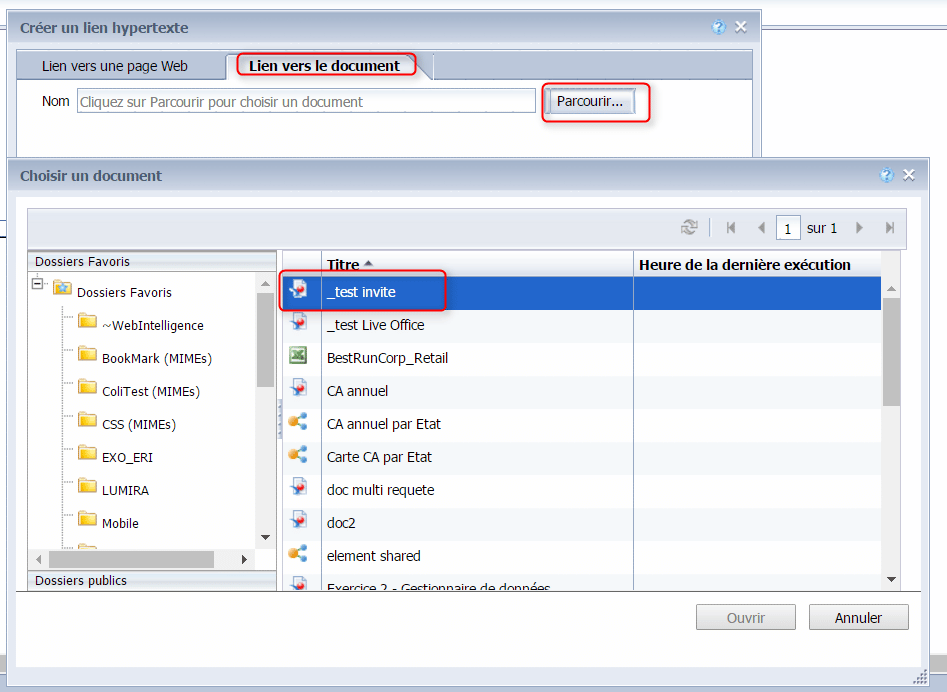
Task: Click folder tree vertical scrollbar up arrow
Action: 265,283
